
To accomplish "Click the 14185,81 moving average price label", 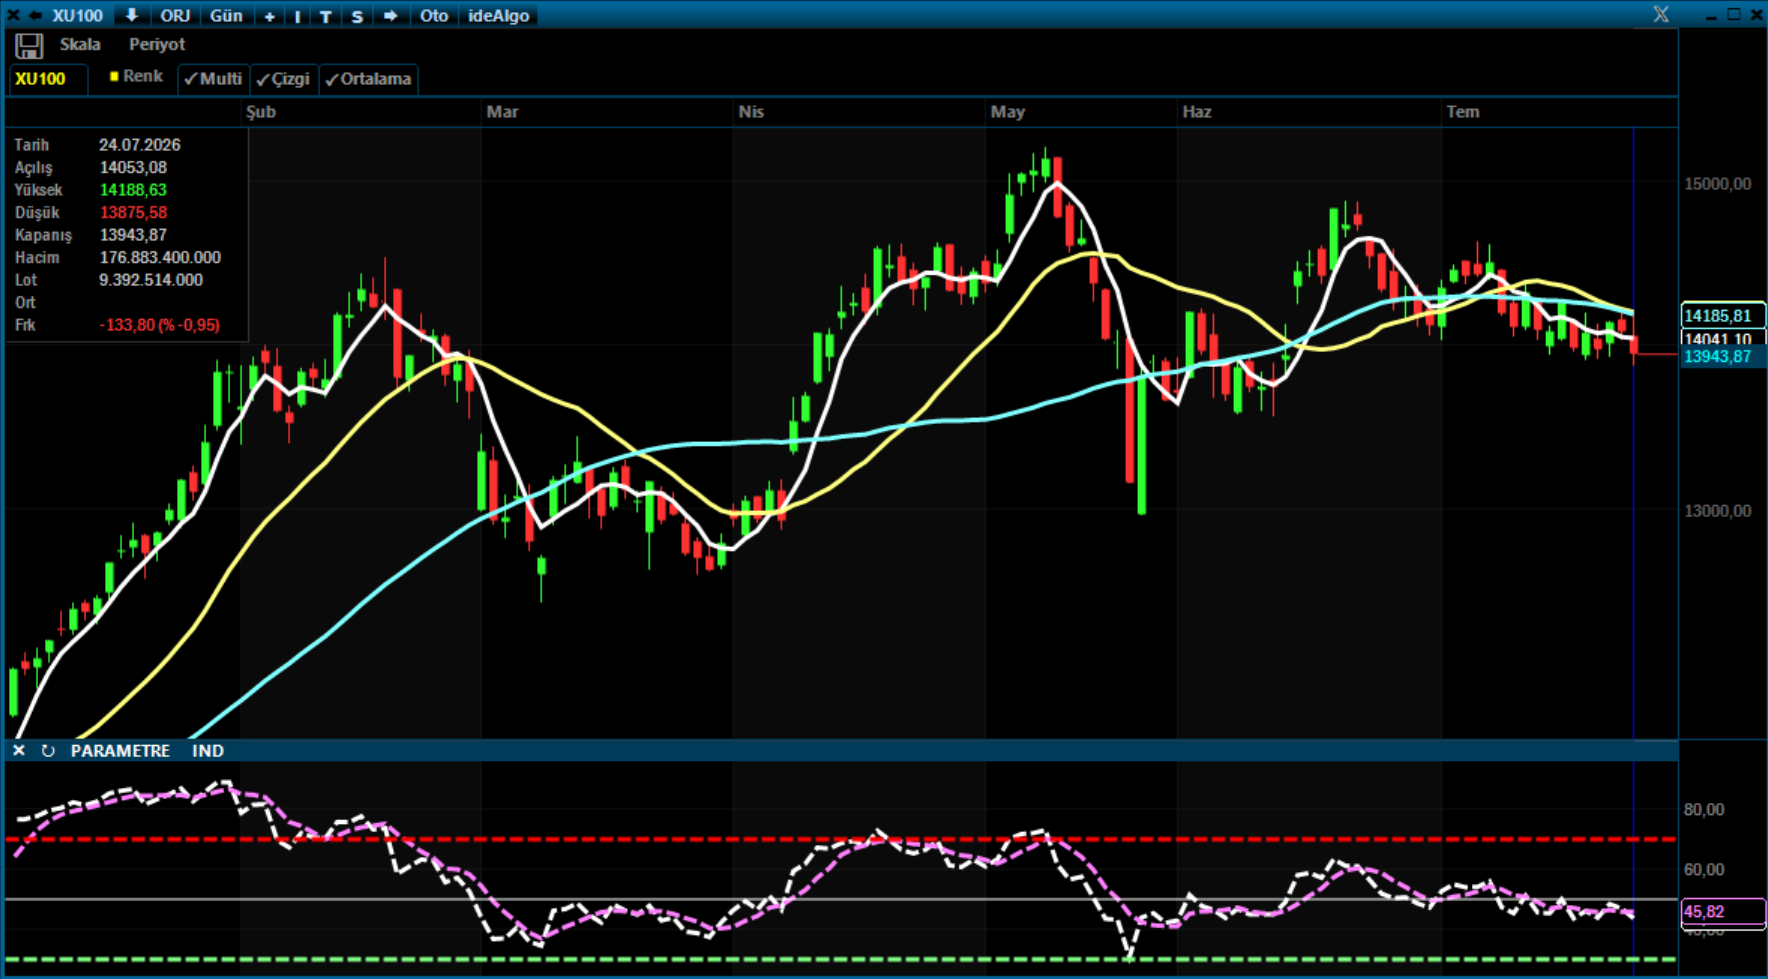I will click(1723, 316).
